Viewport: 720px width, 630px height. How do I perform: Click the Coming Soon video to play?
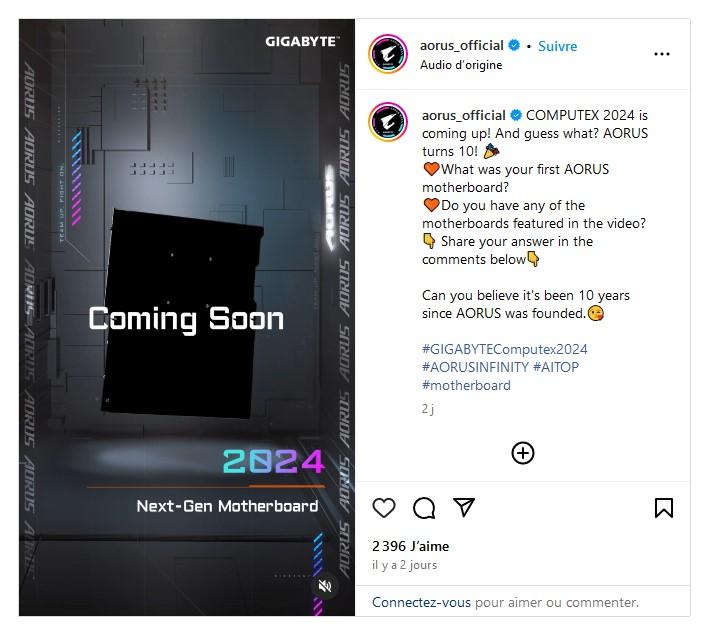(186, 317)
